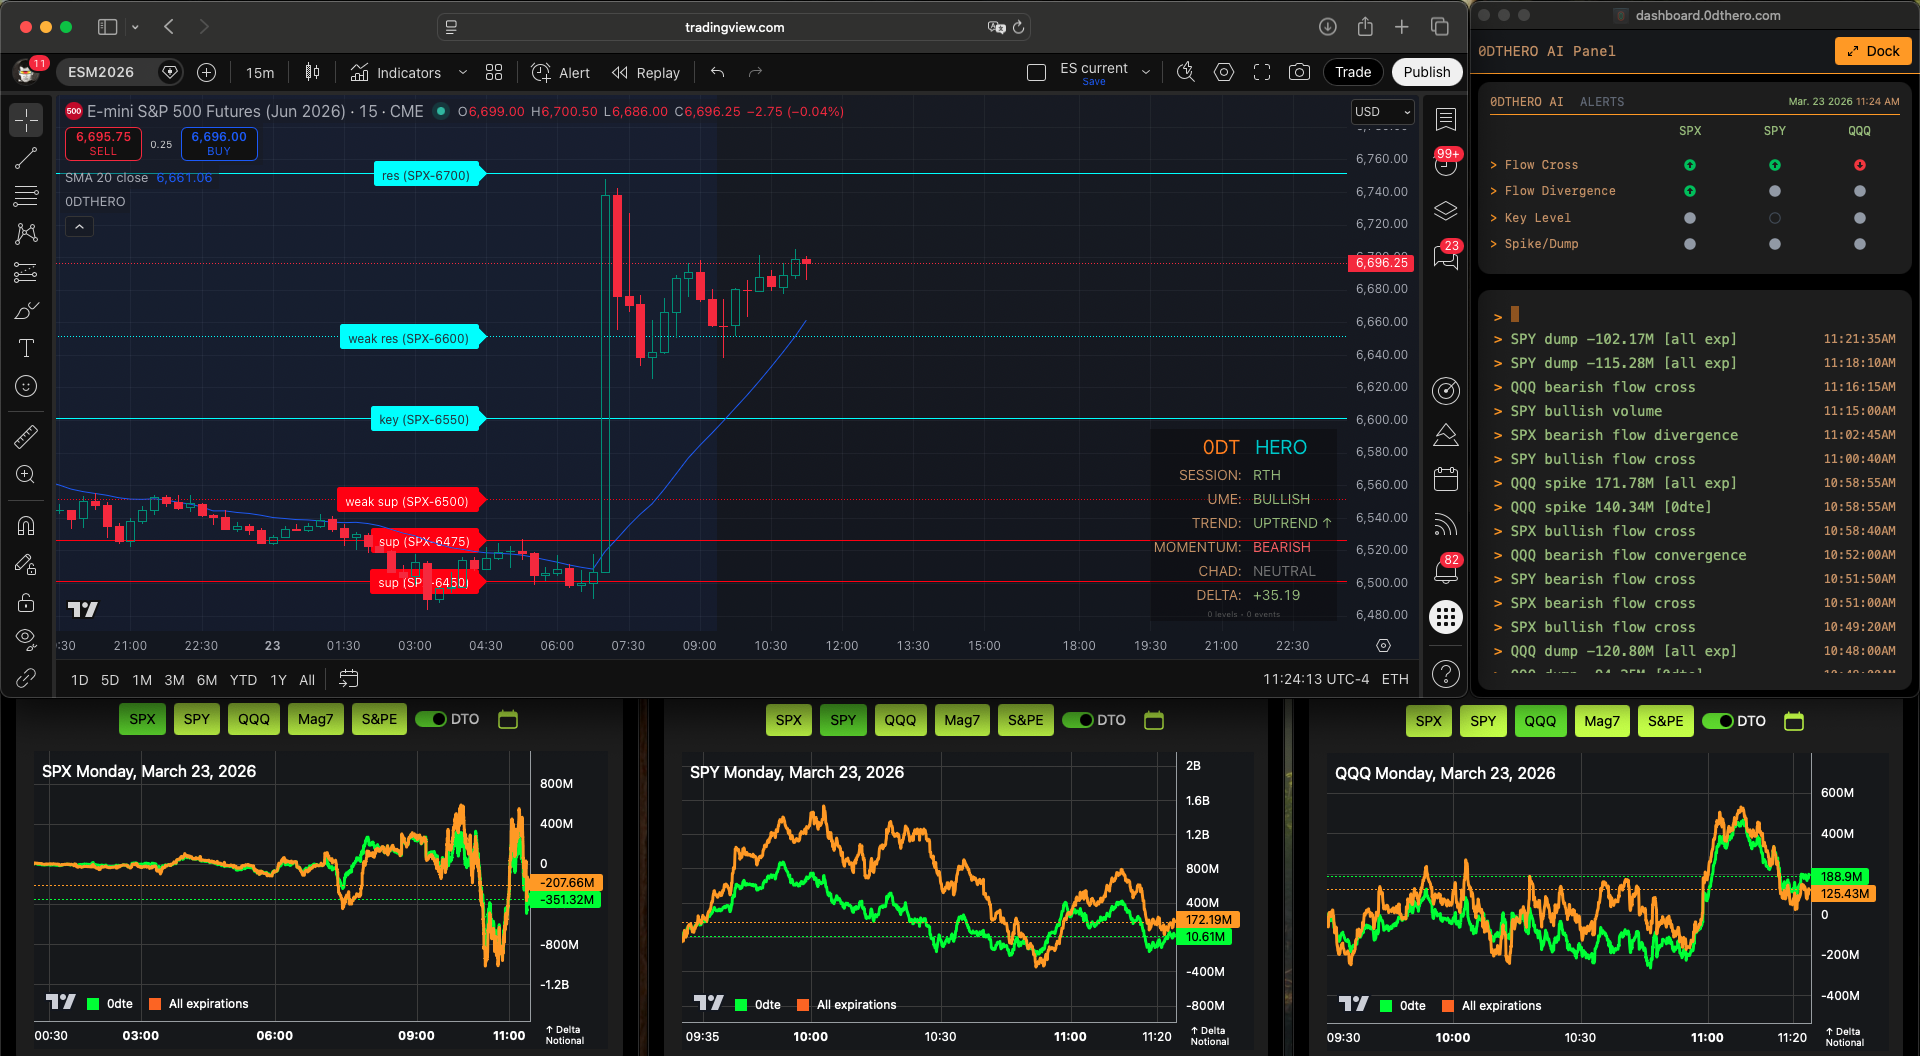Toggle DTO switch on the SPX chart

coord(433,719)
